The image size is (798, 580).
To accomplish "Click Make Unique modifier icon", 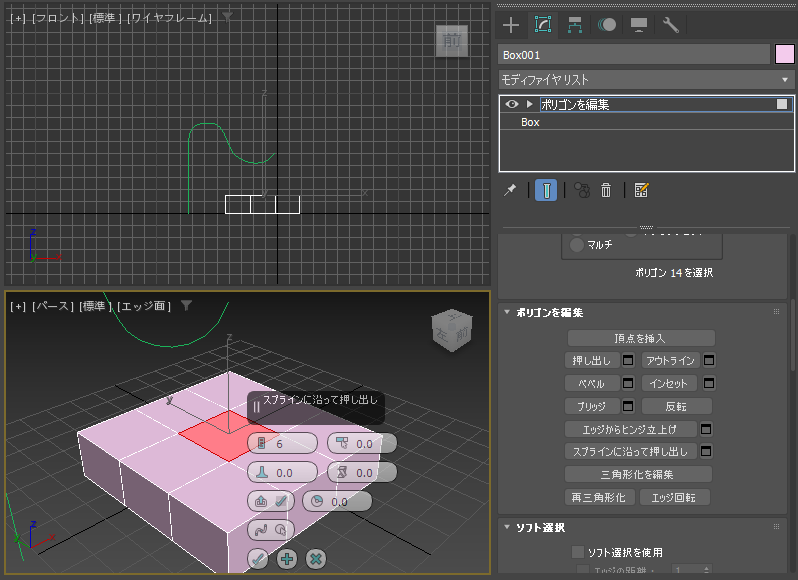I will tap(582, 190).
